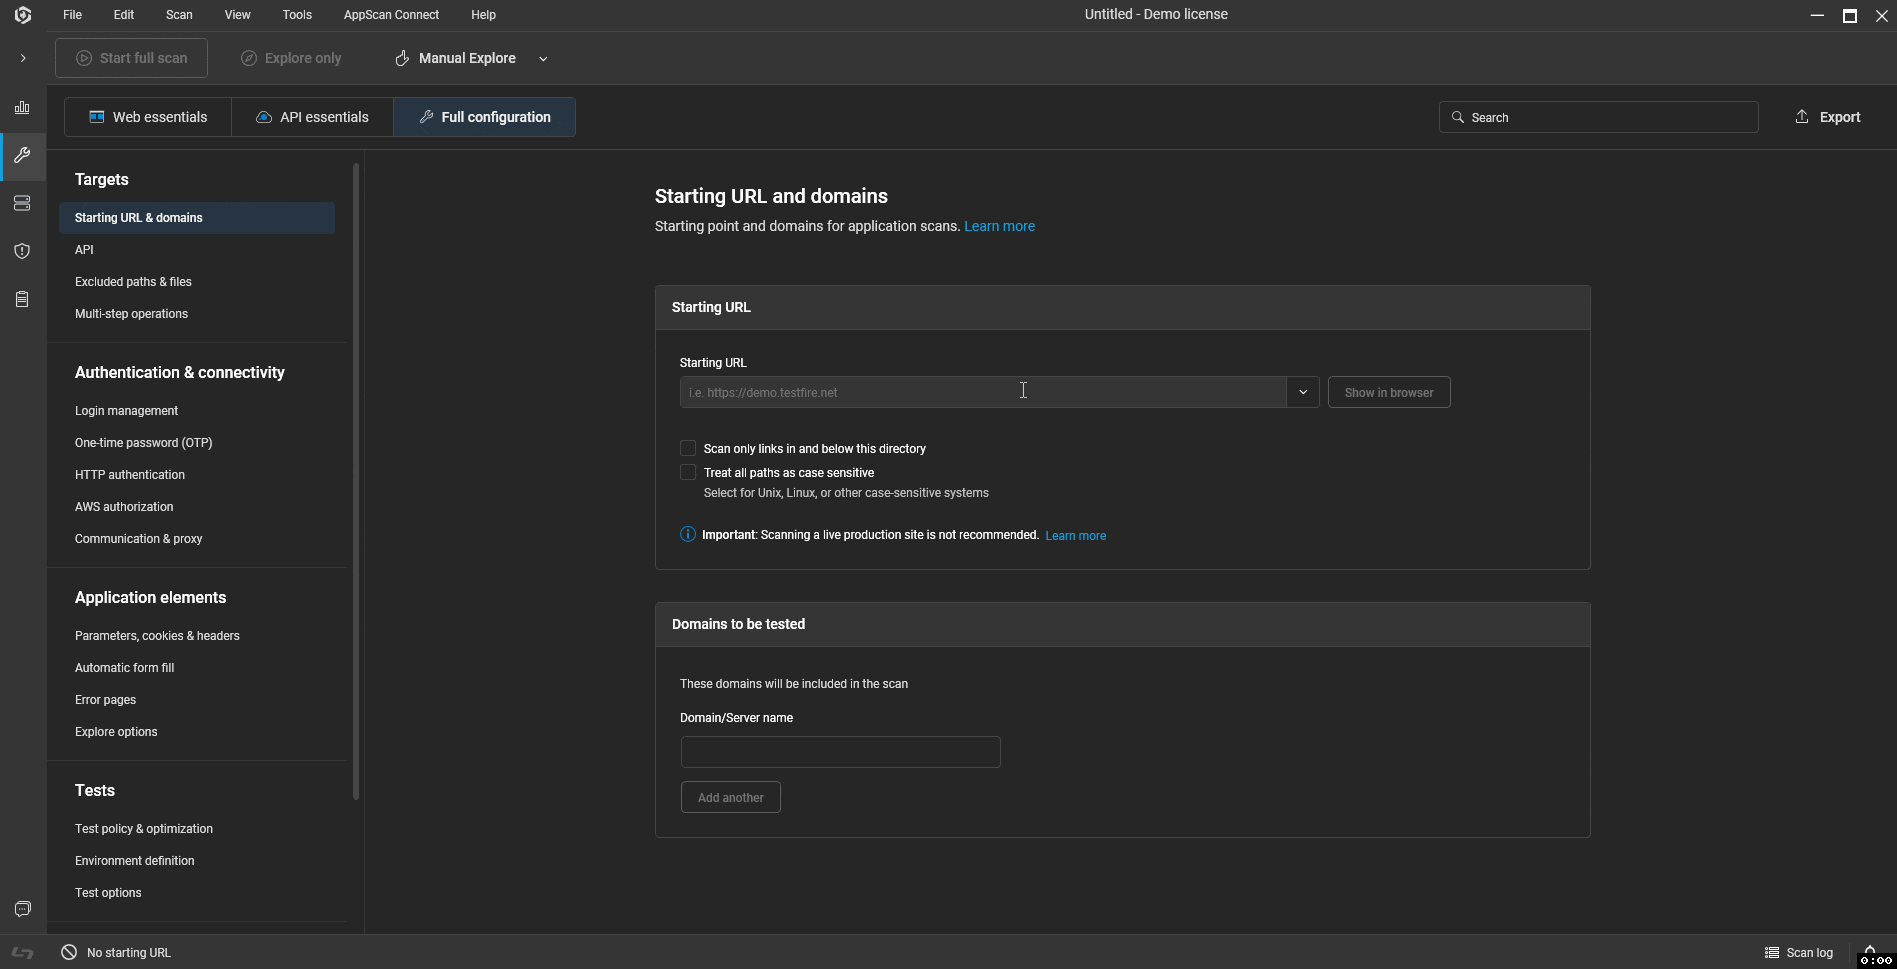1897x969 pixels.
Task: Open the data/server view icon in sidebar
Action: point(22,204)
